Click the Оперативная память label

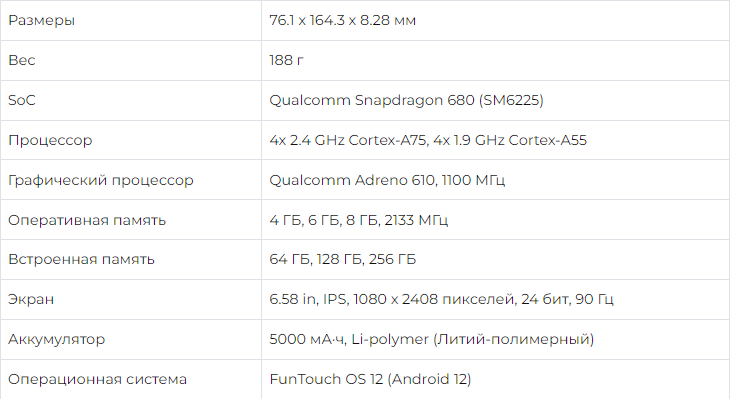87,220
